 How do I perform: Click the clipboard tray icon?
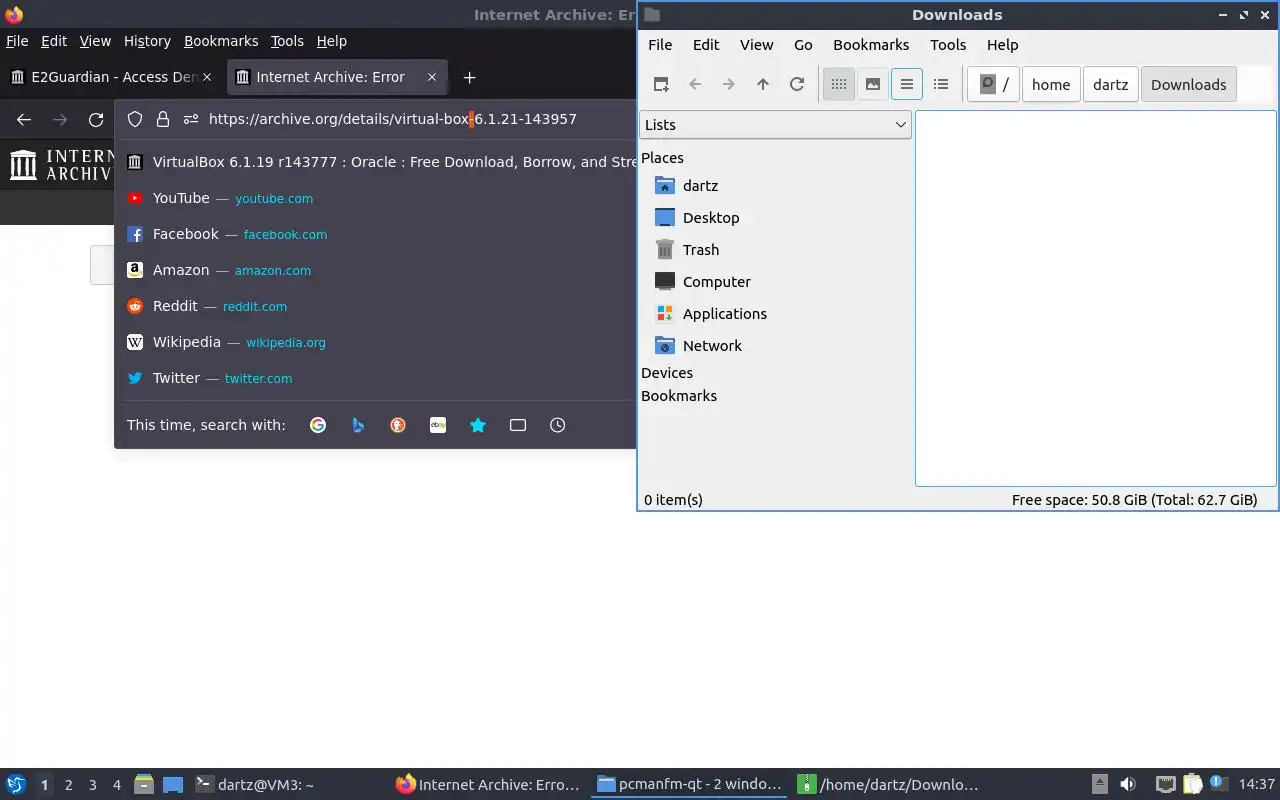tap(1192, 785)
